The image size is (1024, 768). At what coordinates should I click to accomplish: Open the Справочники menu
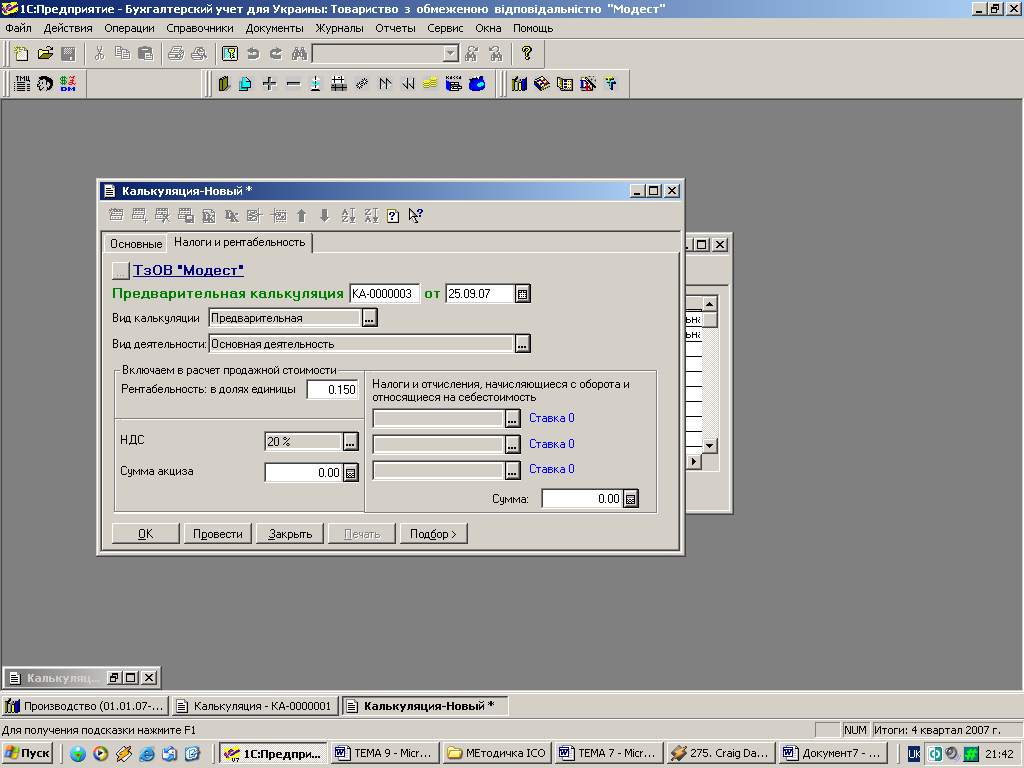(200, 28)
